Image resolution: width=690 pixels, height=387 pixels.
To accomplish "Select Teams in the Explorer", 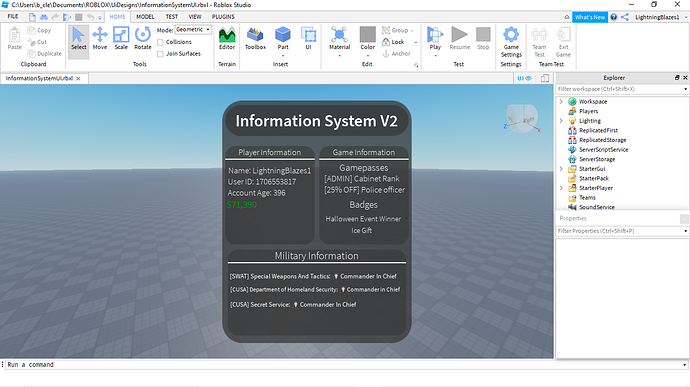I will tap(587, 198).
